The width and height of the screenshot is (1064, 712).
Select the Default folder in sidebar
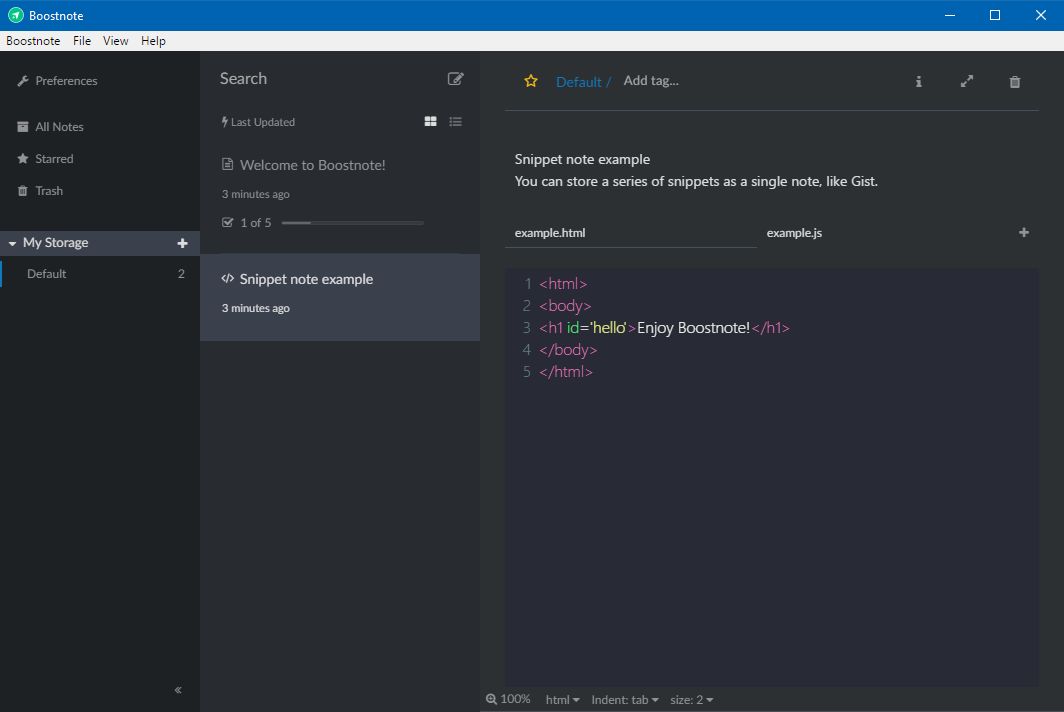click(x=100, y=274)
